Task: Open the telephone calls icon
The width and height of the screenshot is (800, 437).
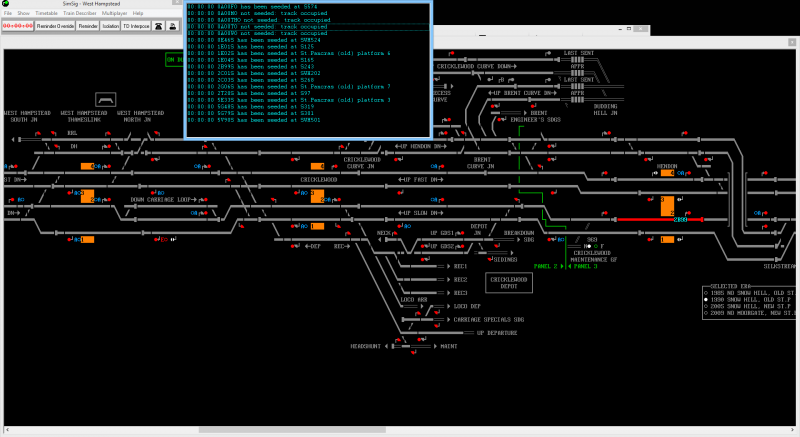Action: 159,26
